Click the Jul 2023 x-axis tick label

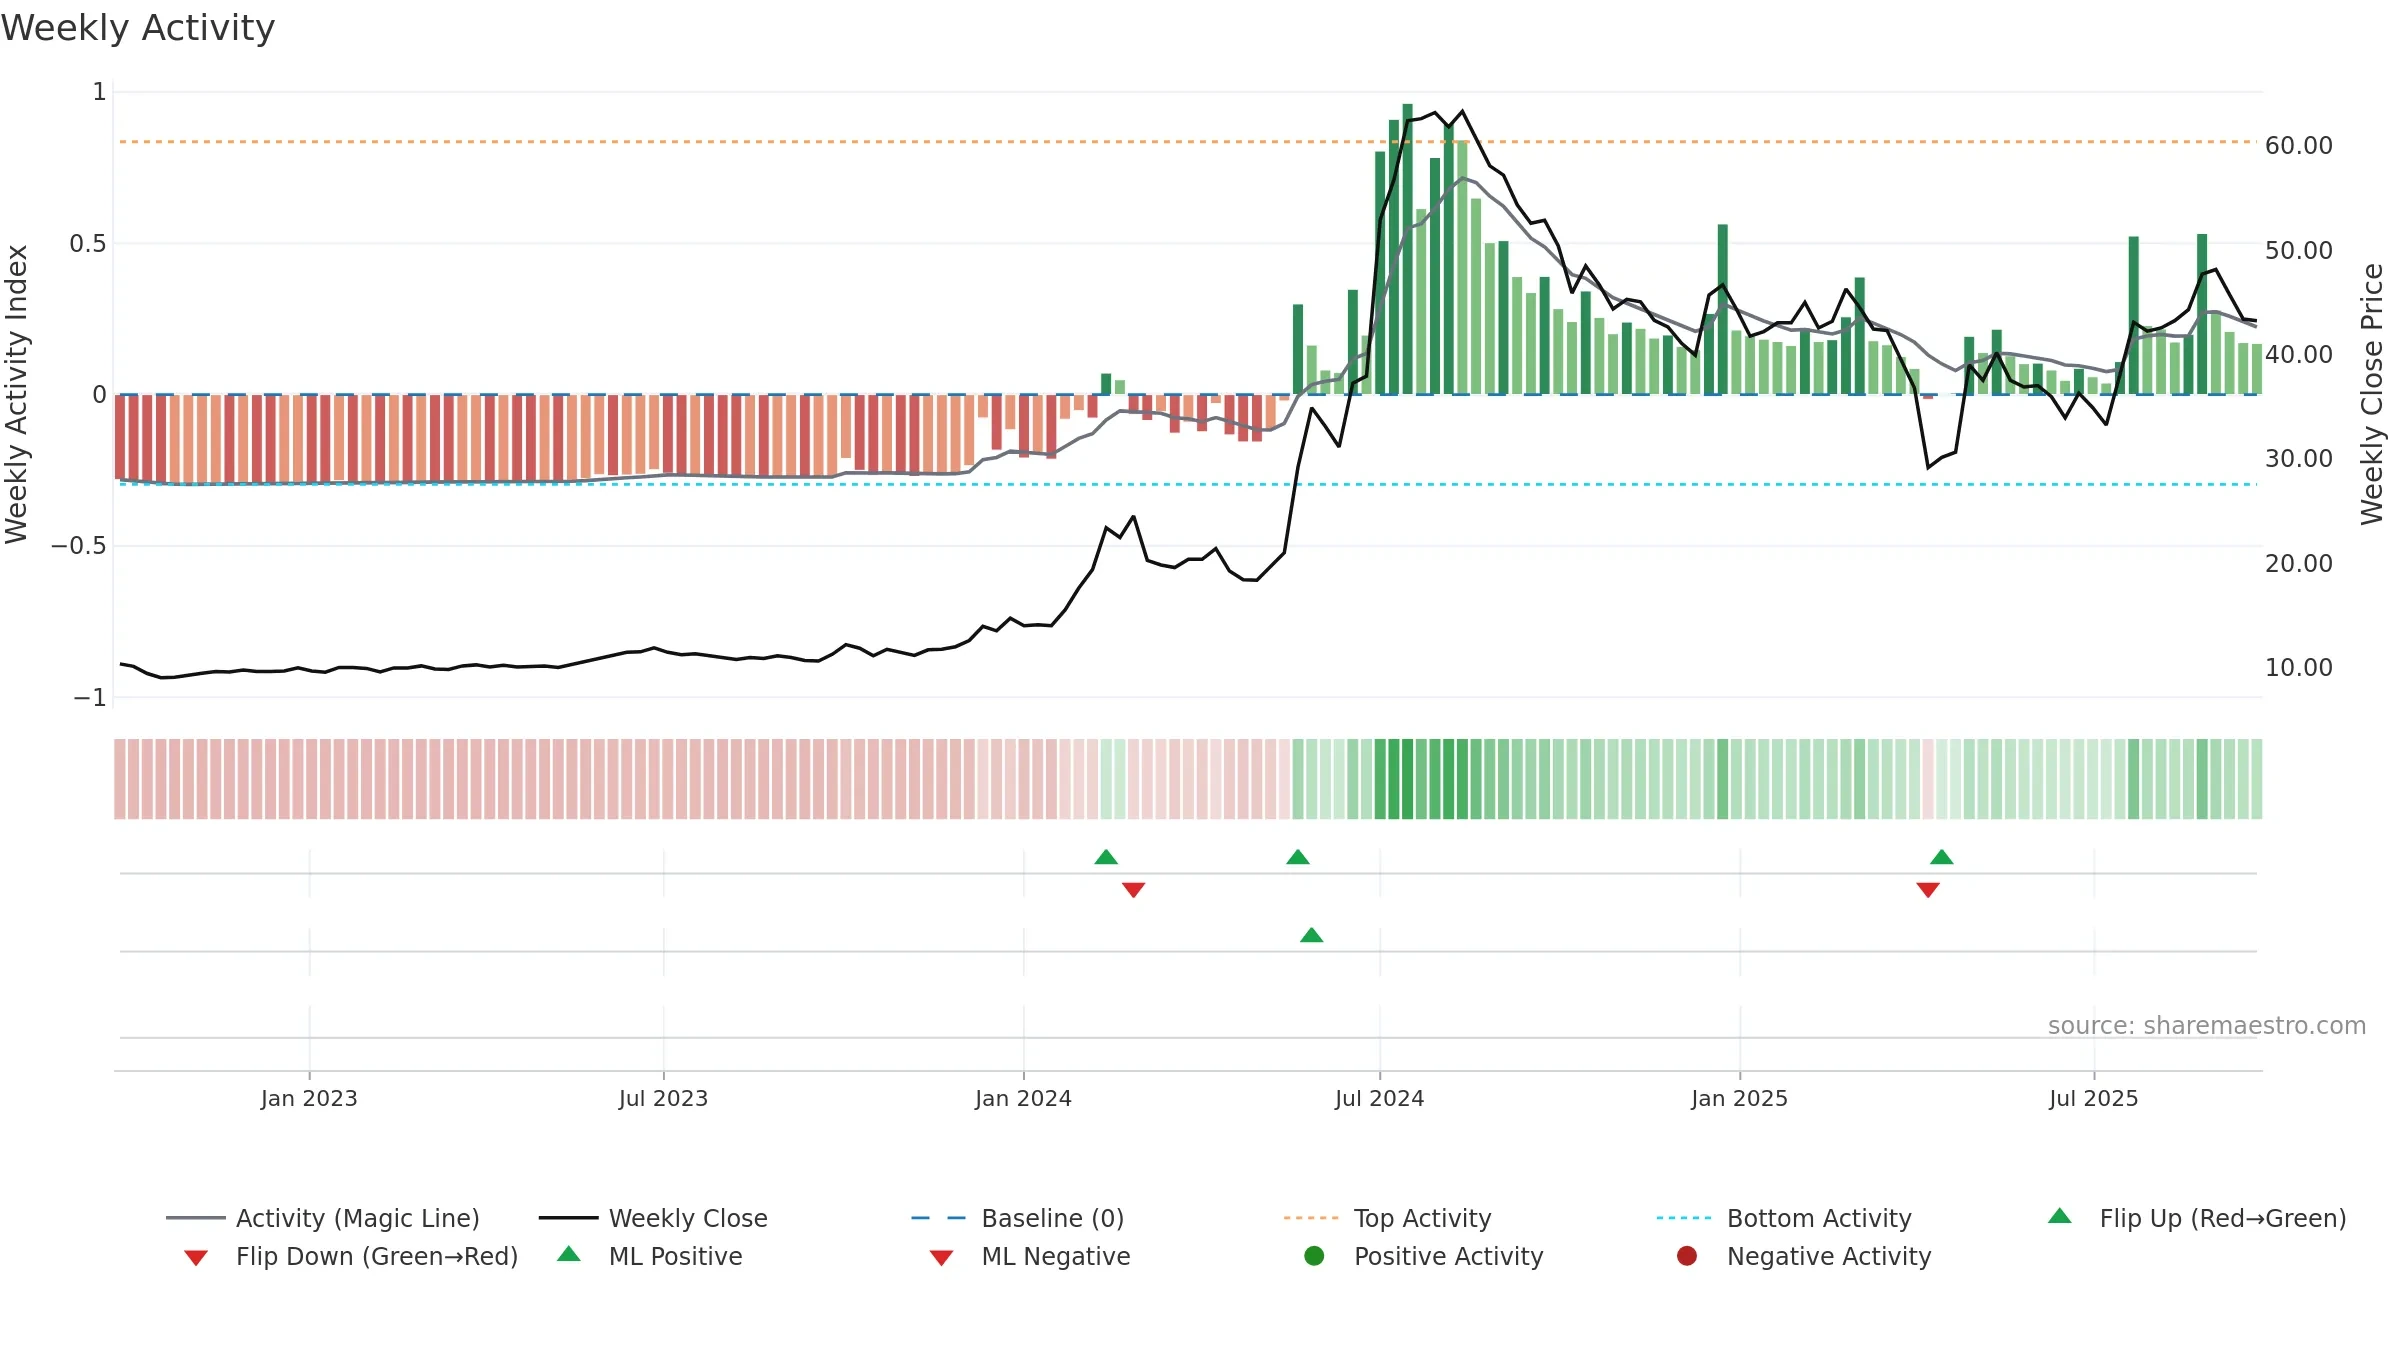click(x=663, y=1098)
